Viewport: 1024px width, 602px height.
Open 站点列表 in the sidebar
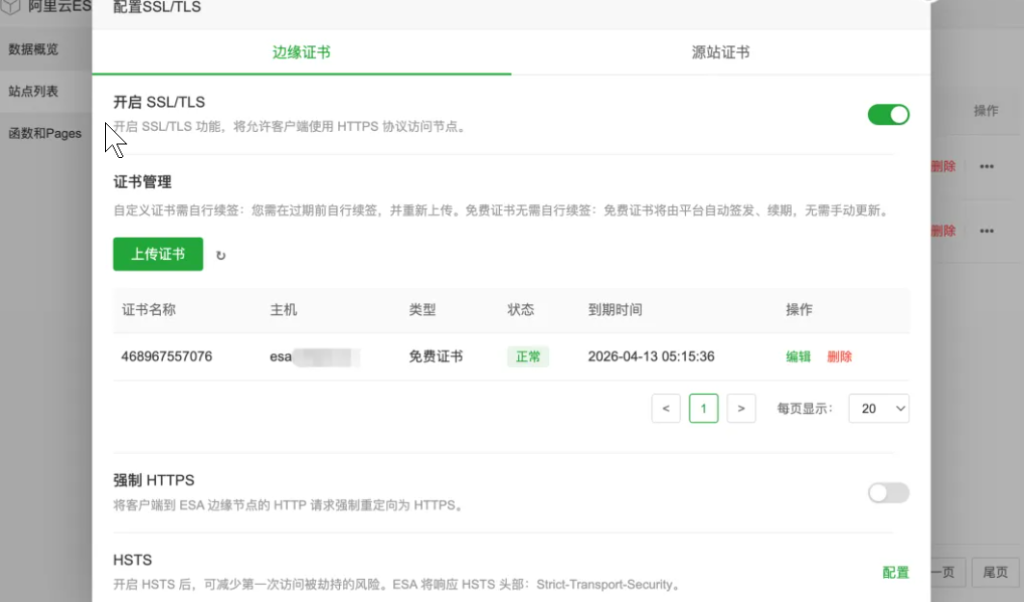[32, 89]
